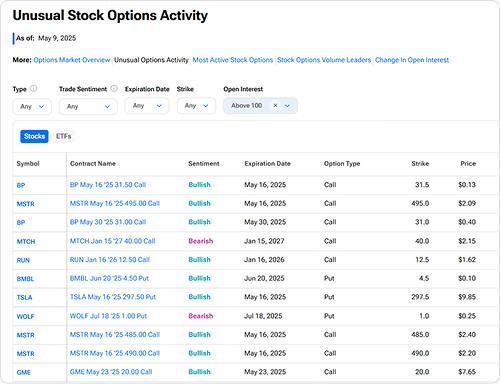Open MSTR May 16 '25 490.00 Call contract
Image resolution: width=500 pixels, height=384 pixels.
[115, 354]
